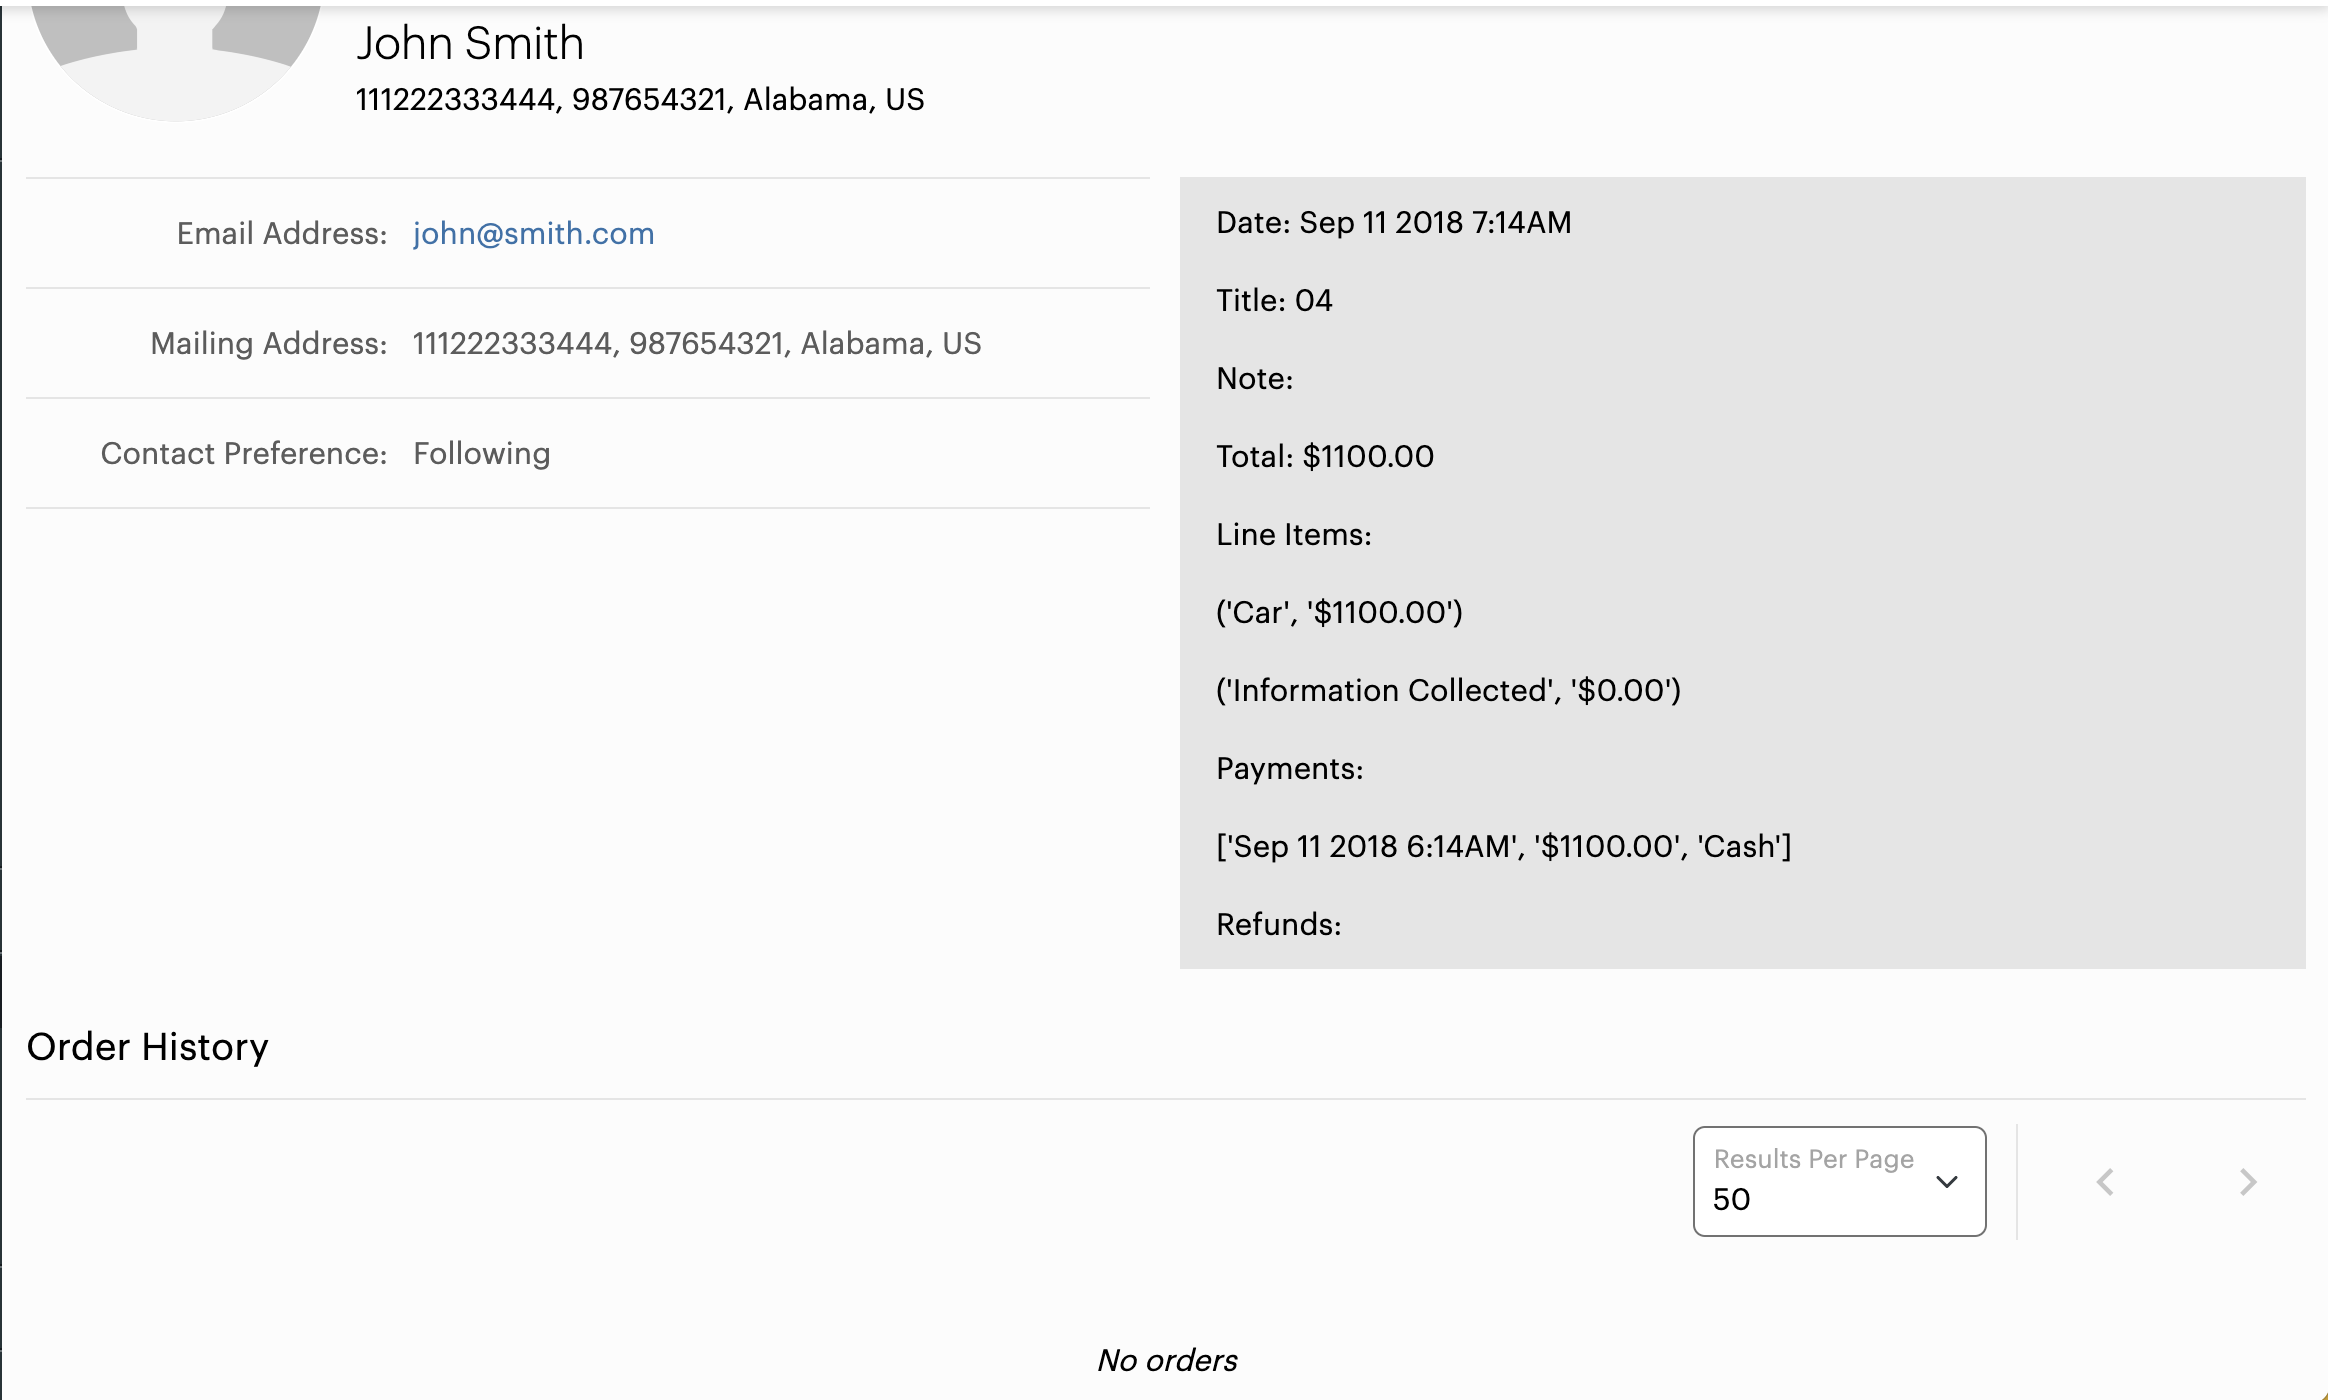
Task: Click the Contact Preference value Following
Action: [x=482, y=453]
